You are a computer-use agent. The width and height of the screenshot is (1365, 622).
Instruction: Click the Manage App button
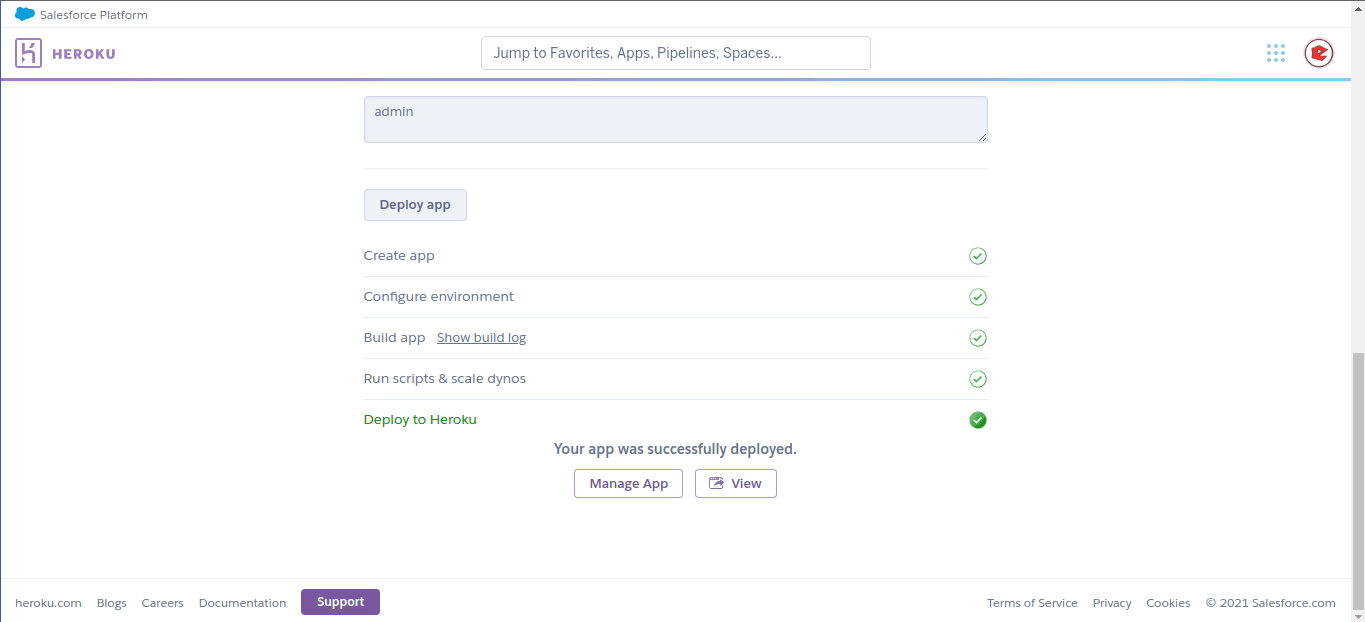coord(628,483)
